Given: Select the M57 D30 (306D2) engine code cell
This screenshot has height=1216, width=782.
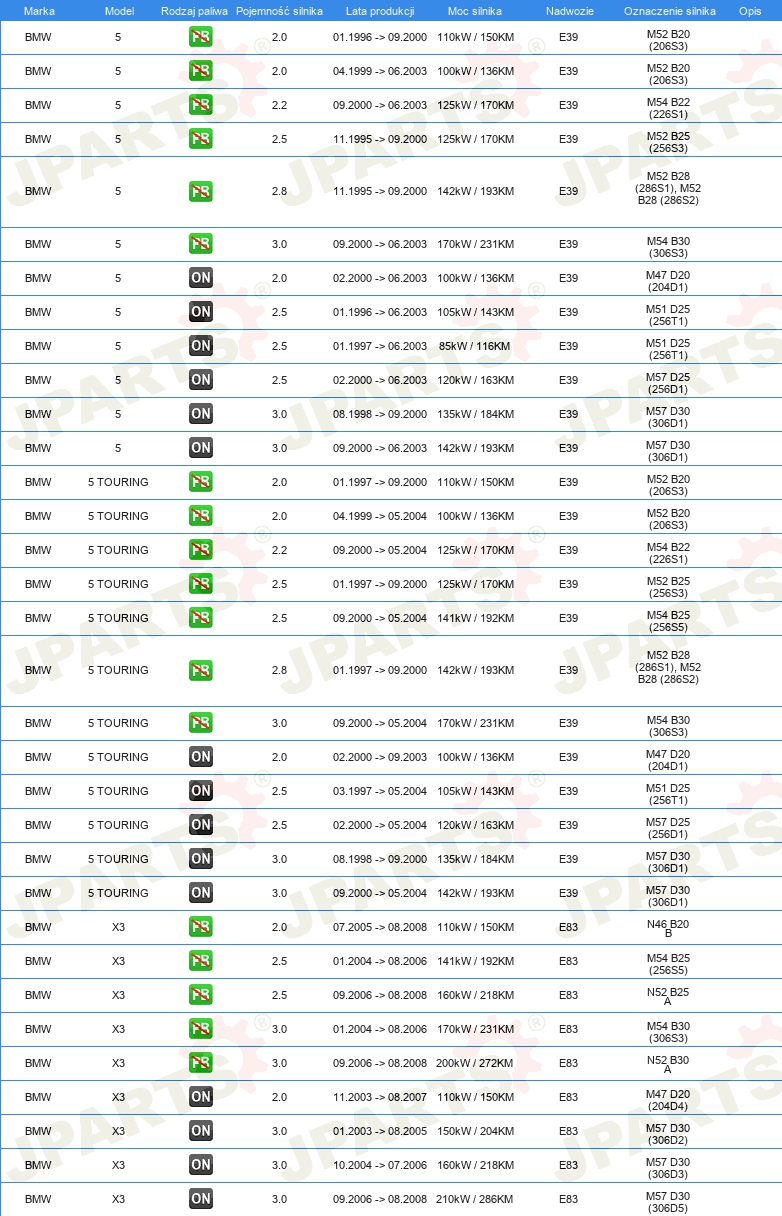Looking at the screenshot, I should click(668, 1133).
